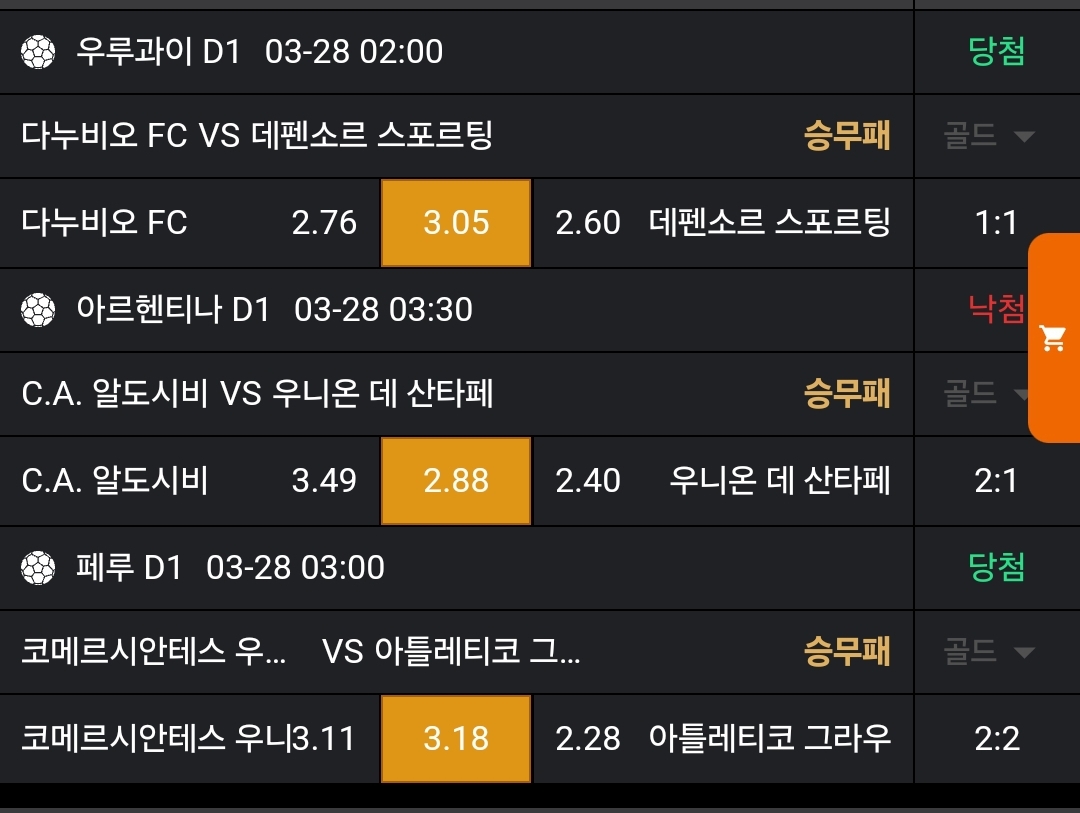Pick 아틀레티코 그라우 away win at 2.28
The width and height of the screenshot is (1080, 813).
(x=722, y=739)
